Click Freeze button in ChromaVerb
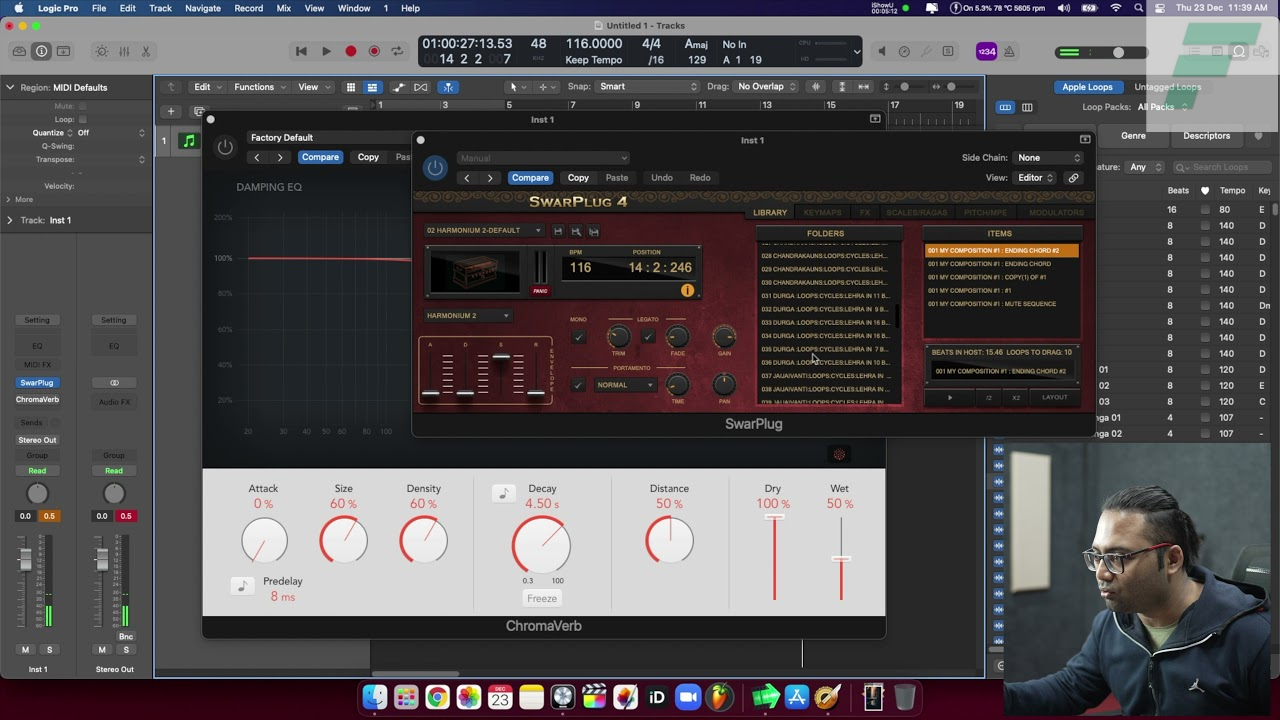 pyautogui.click(x=542, y=598)
